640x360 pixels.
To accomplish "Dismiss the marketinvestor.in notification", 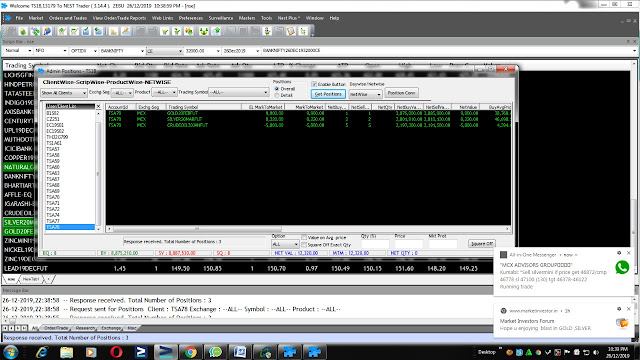I will [x=629, y=309].
